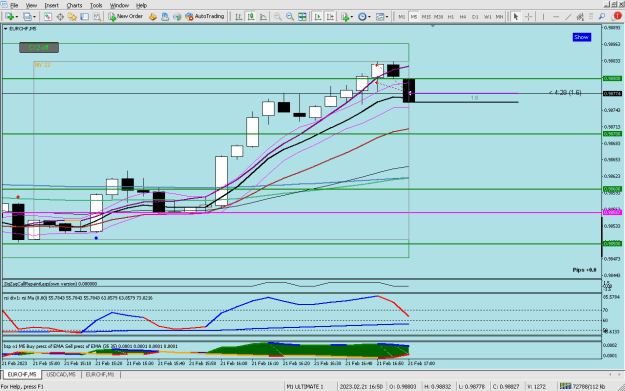Set the timeframe to H1
Image resolution: width=625 pixels, height=391 pixels.
[451, 17]
